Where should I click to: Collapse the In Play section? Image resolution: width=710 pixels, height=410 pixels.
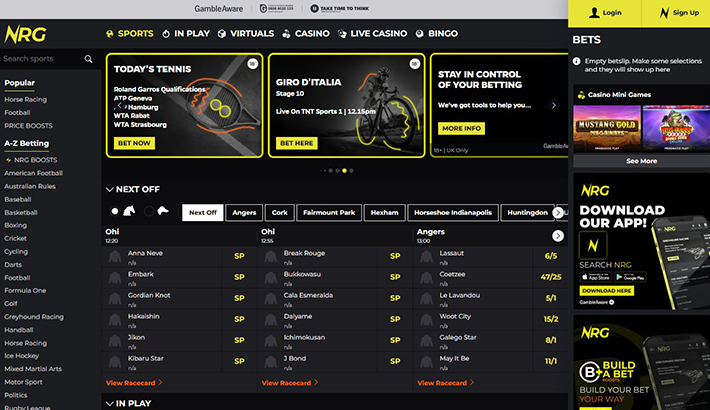click(x=109, y=403)
